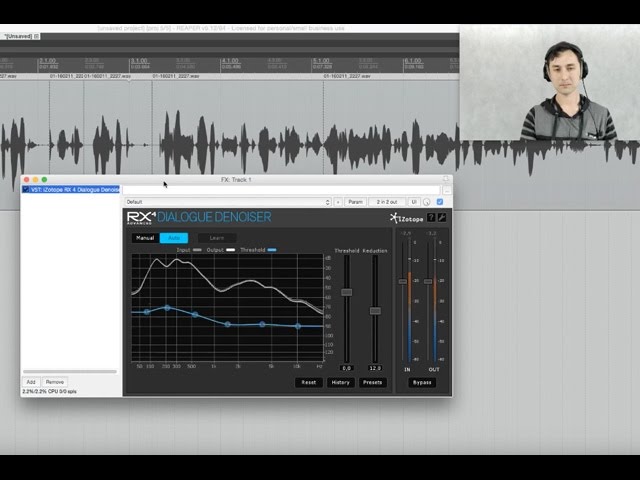Click the 4.1.00 timeline ruler marker
The width and height of the screenshot is (640, 480).
tap(230, 60)
